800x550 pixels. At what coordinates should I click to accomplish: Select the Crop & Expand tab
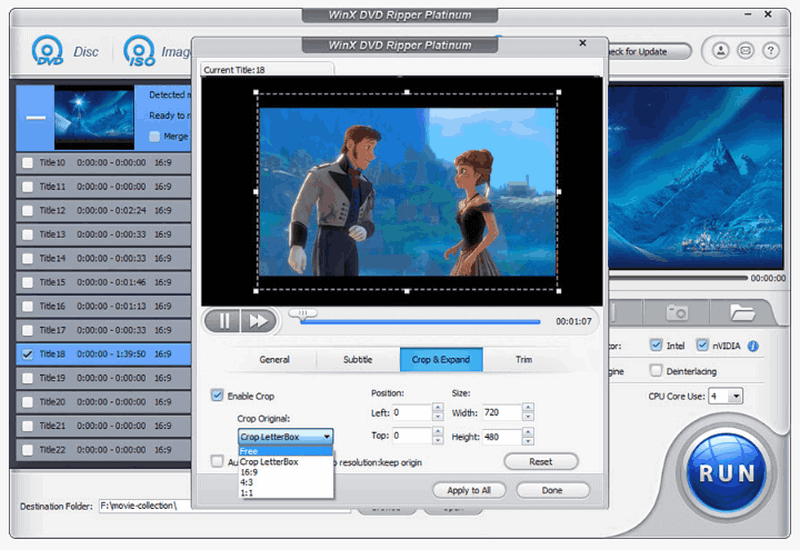(441, 360)
